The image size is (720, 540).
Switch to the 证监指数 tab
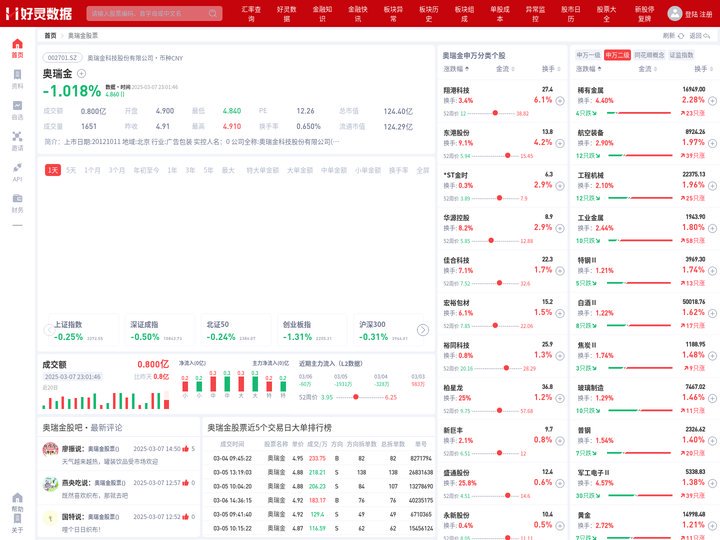681,55
